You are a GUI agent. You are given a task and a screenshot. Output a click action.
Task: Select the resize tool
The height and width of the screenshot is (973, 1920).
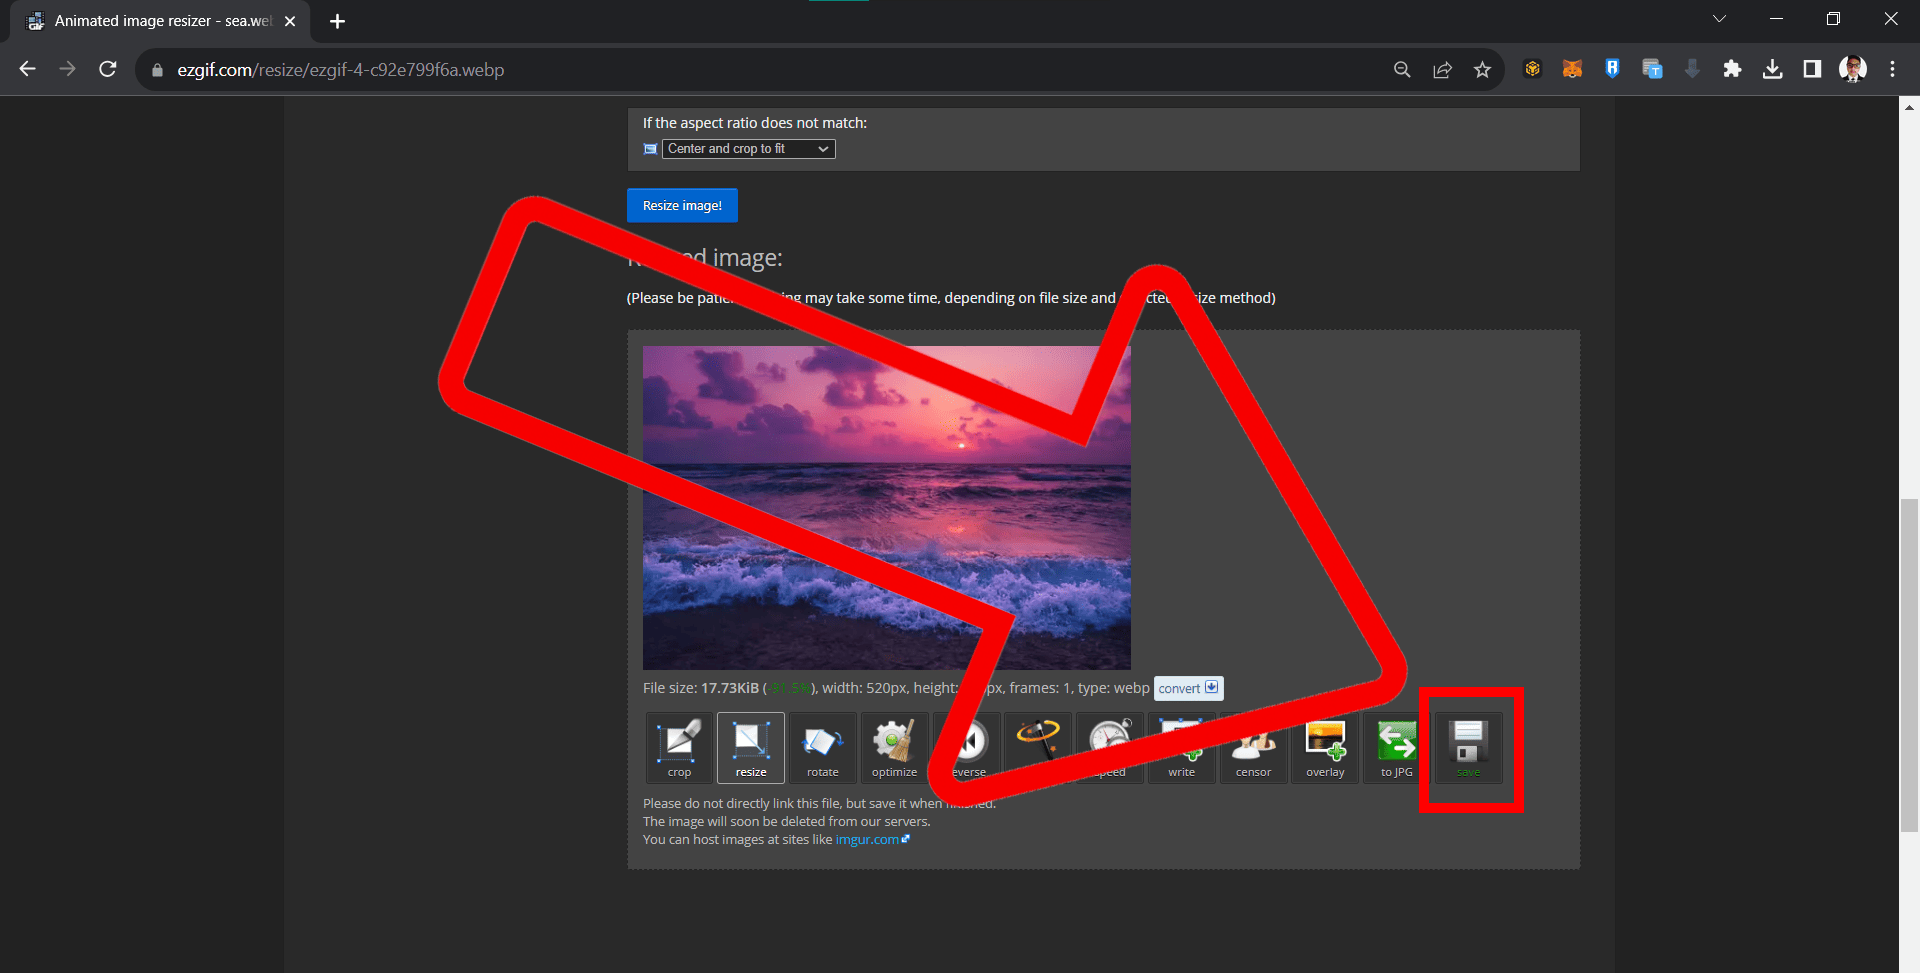point(750,748)
